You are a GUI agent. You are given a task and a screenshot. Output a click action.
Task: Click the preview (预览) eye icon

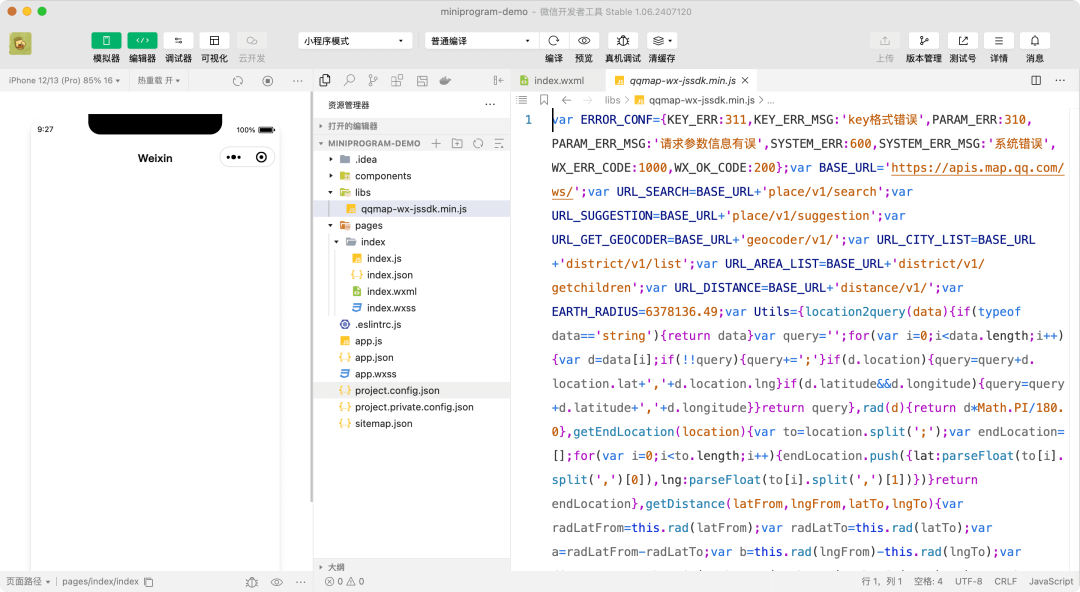[x=584, y=41]
